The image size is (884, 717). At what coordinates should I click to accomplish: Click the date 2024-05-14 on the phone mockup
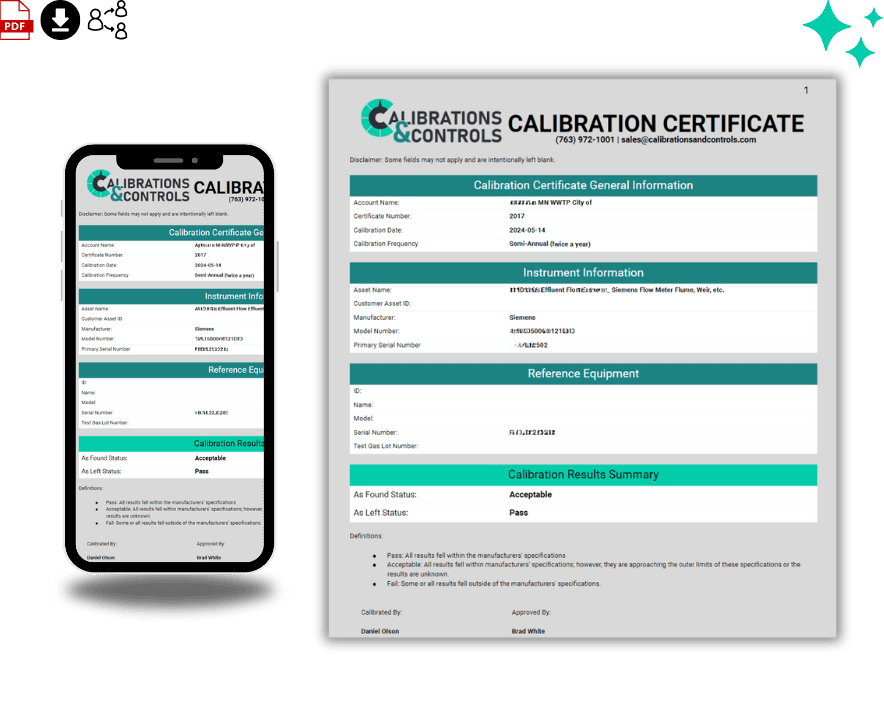(208, 265)
